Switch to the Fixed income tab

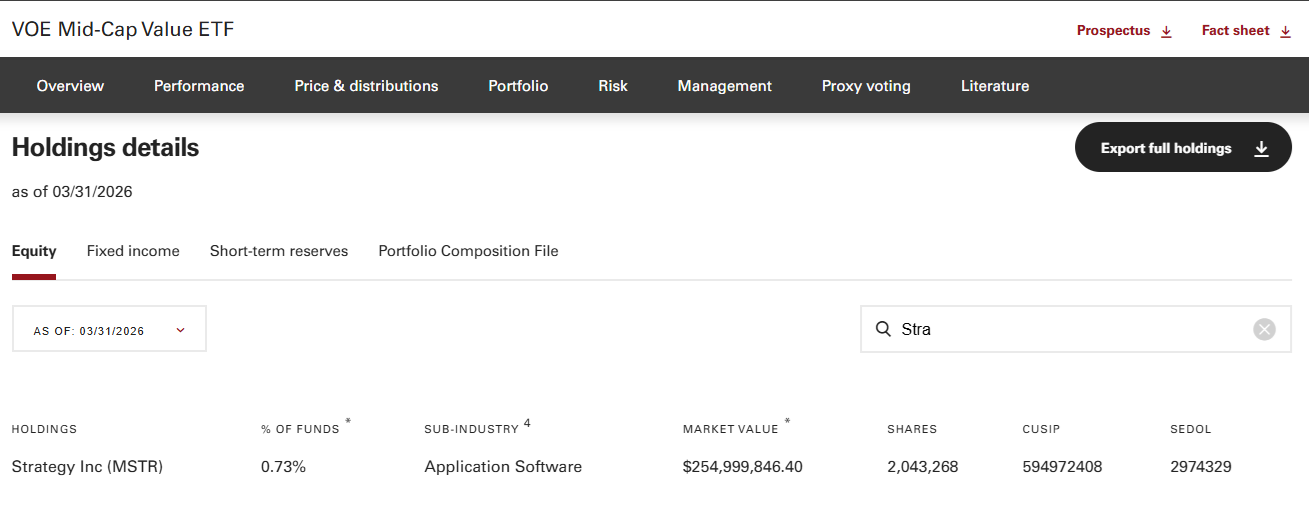coord(133,251)
